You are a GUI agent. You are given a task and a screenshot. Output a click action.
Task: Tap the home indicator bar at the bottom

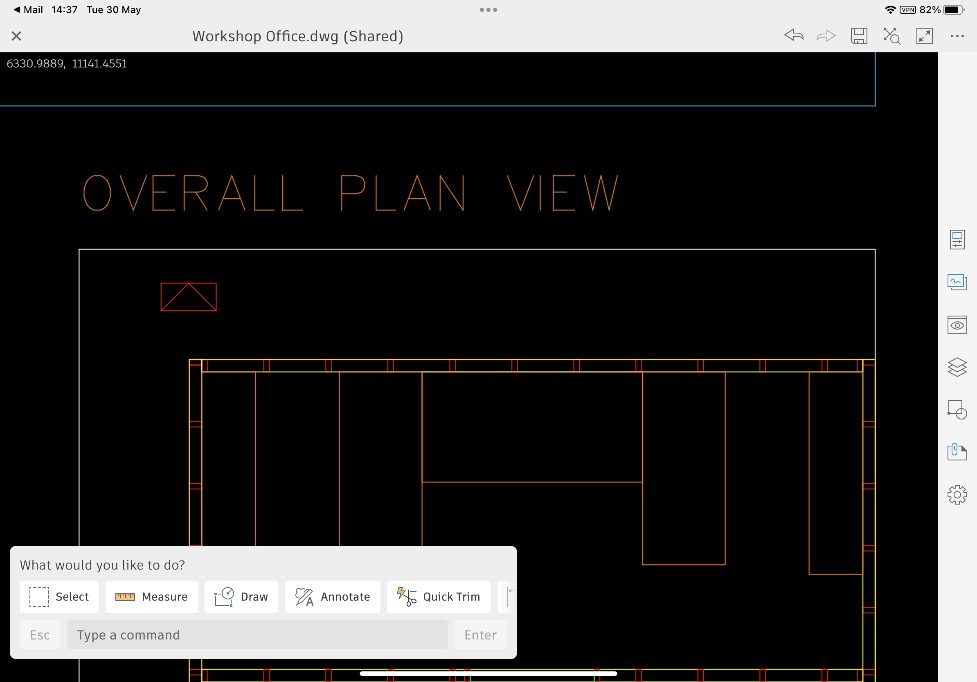(x=488, y=673)
